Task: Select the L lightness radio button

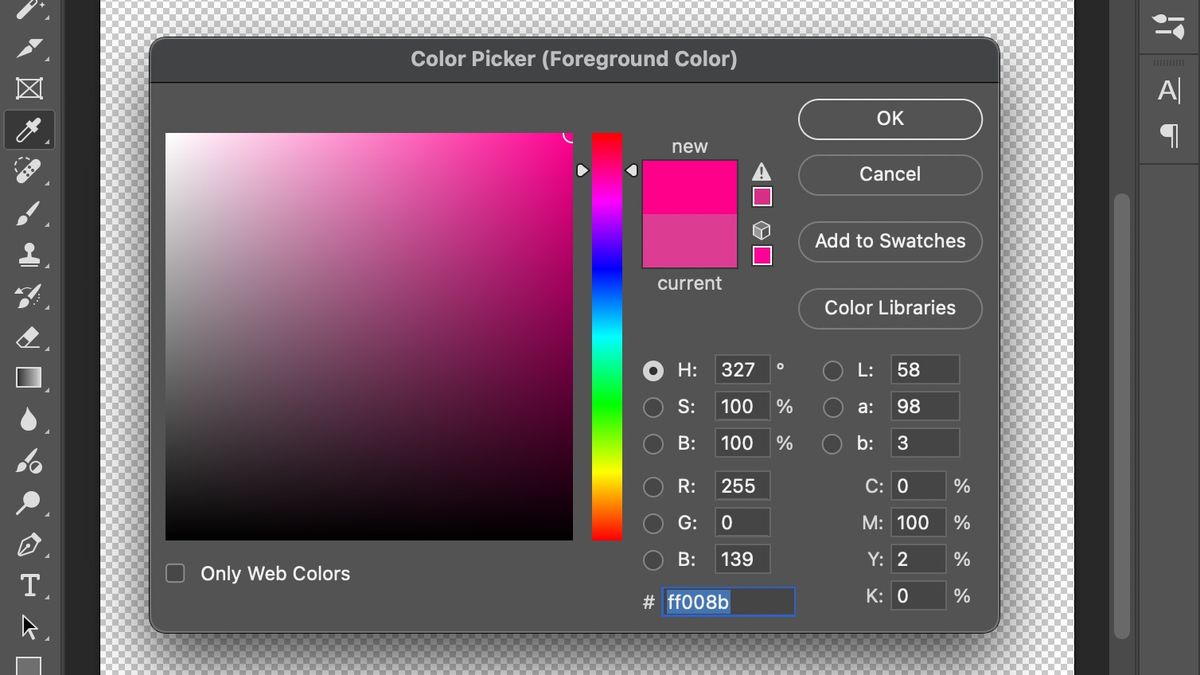Action: pos(832,371)
